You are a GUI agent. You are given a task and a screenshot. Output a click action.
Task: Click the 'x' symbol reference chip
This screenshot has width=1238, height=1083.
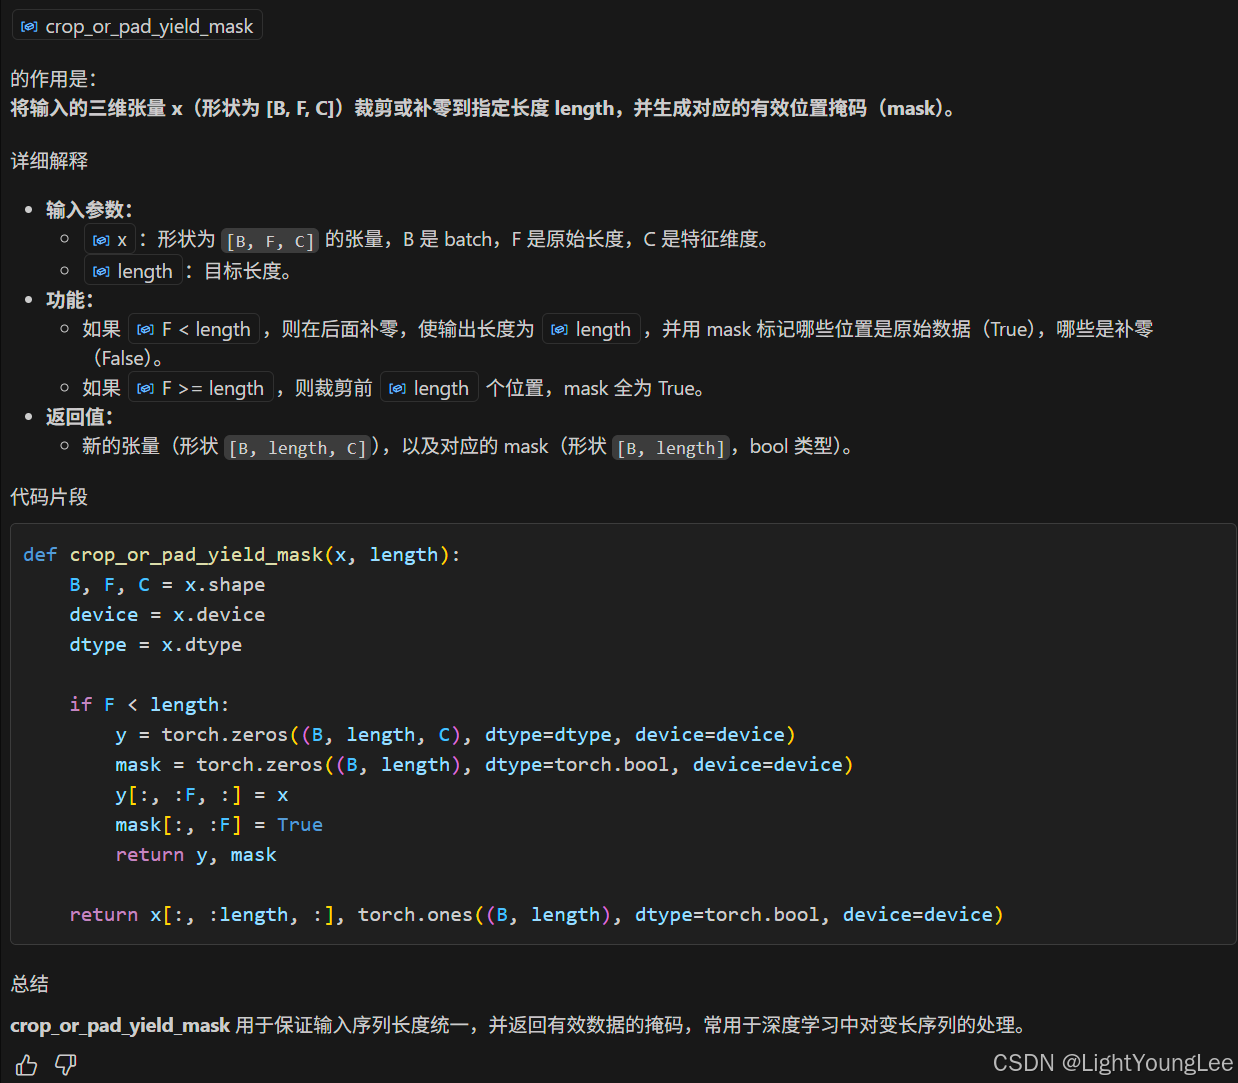(x=110, y=240)
